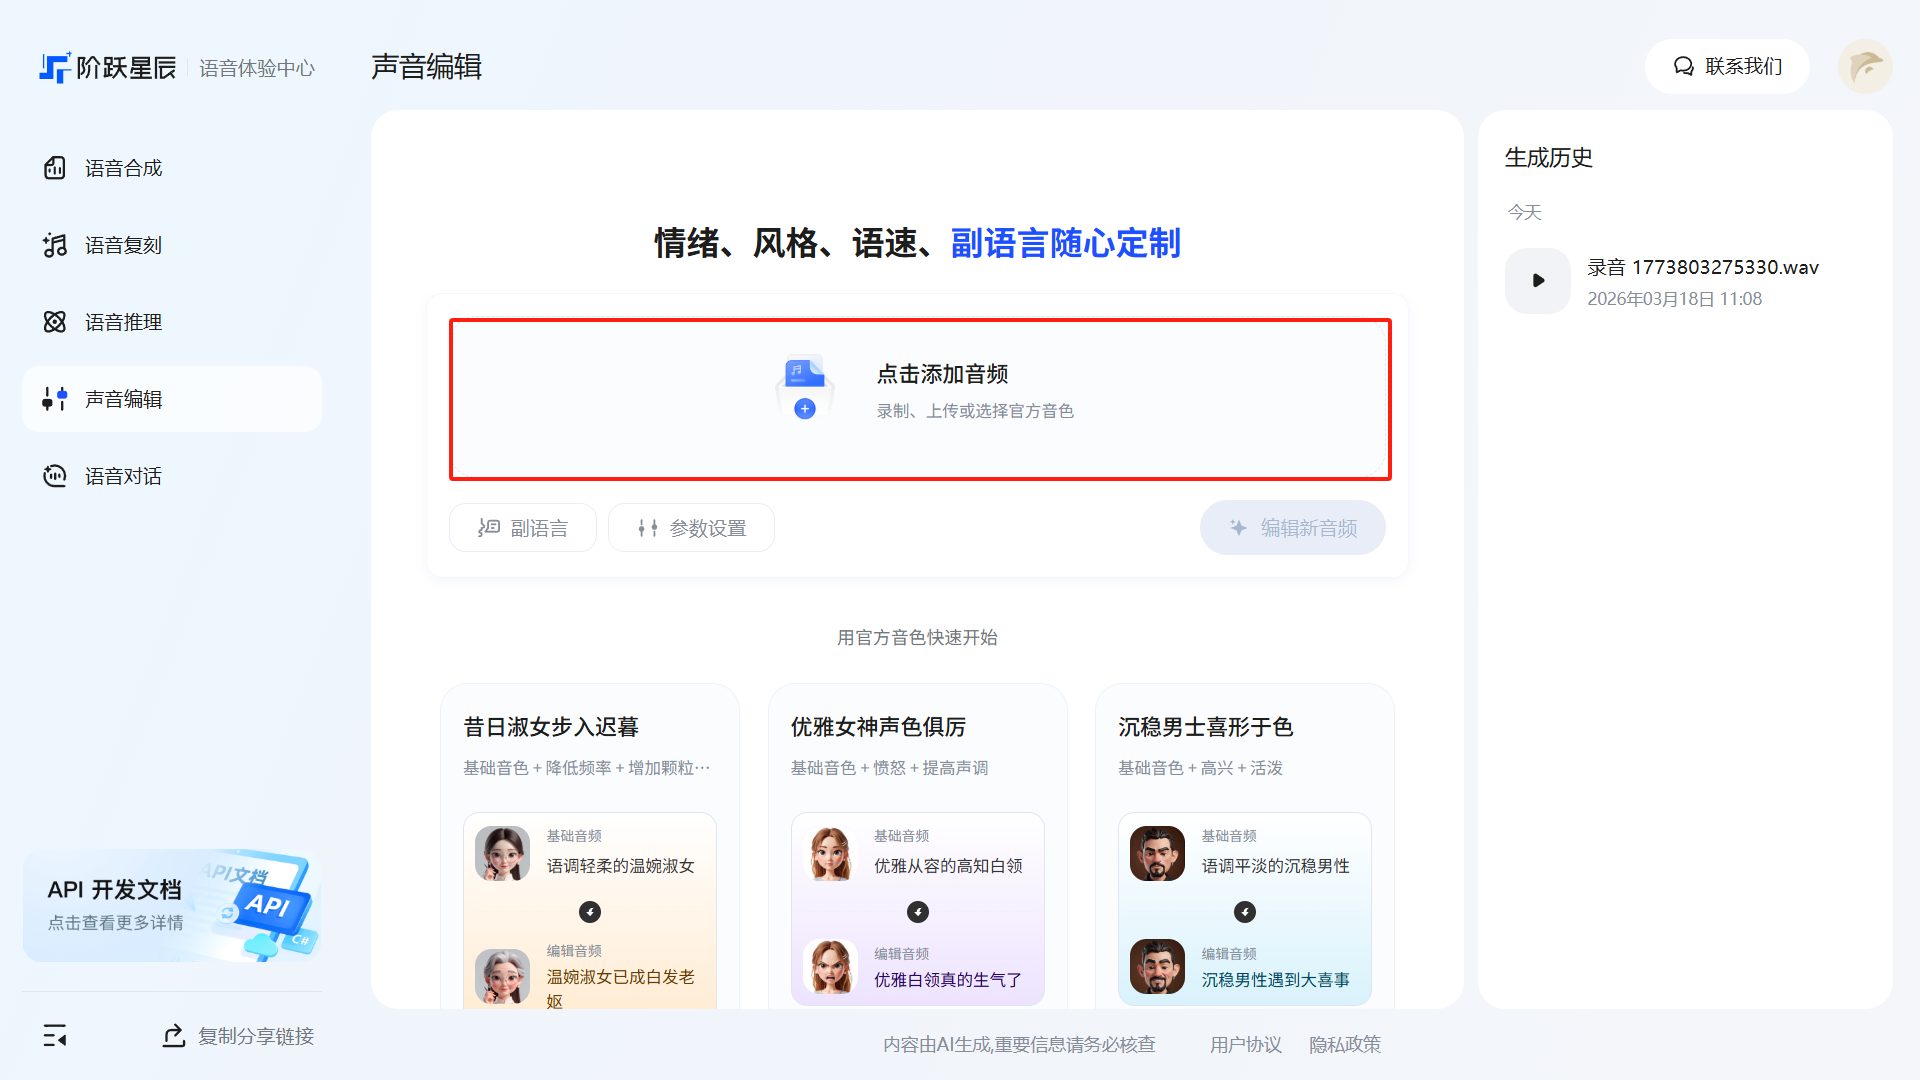Open 参数设置 parameter settings
Image resolution: width=1920 pixels, height=1080 pixels.
691,528
